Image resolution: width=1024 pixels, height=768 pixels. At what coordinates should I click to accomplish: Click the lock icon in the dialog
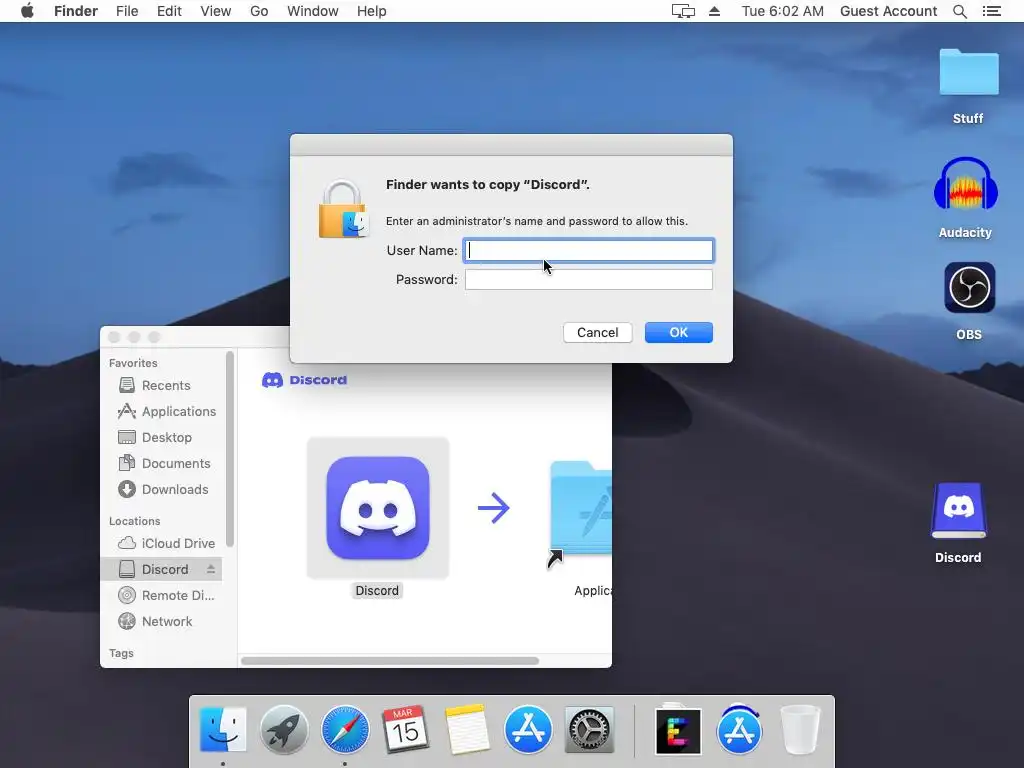coord(344,210)
